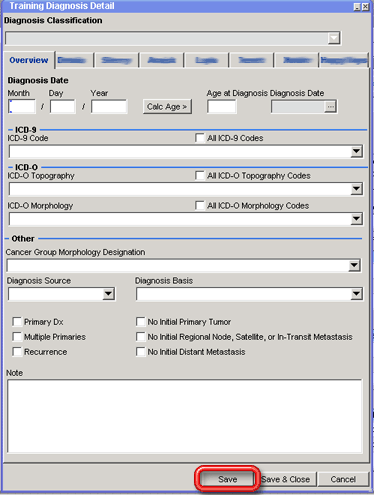Click the Cancel button

[343, 479]
